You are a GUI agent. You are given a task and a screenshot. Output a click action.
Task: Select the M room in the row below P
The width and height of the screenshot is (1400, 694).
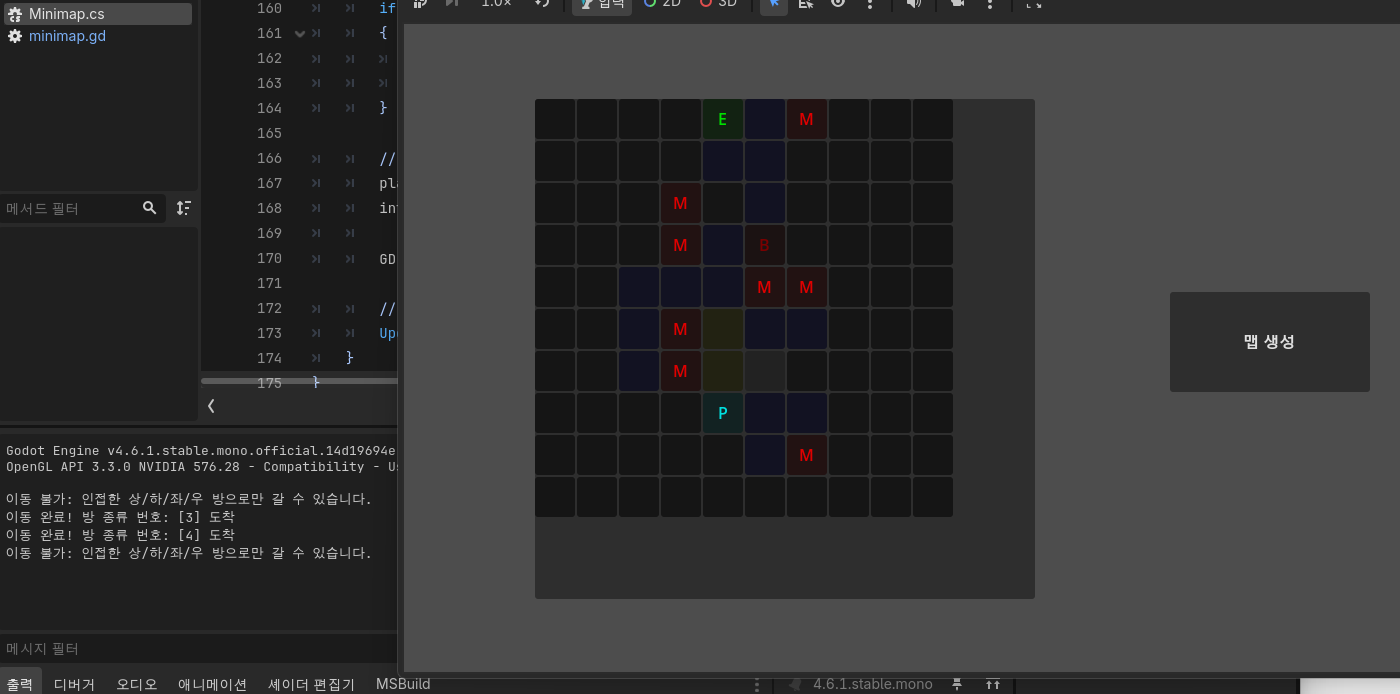click(807, 455)
